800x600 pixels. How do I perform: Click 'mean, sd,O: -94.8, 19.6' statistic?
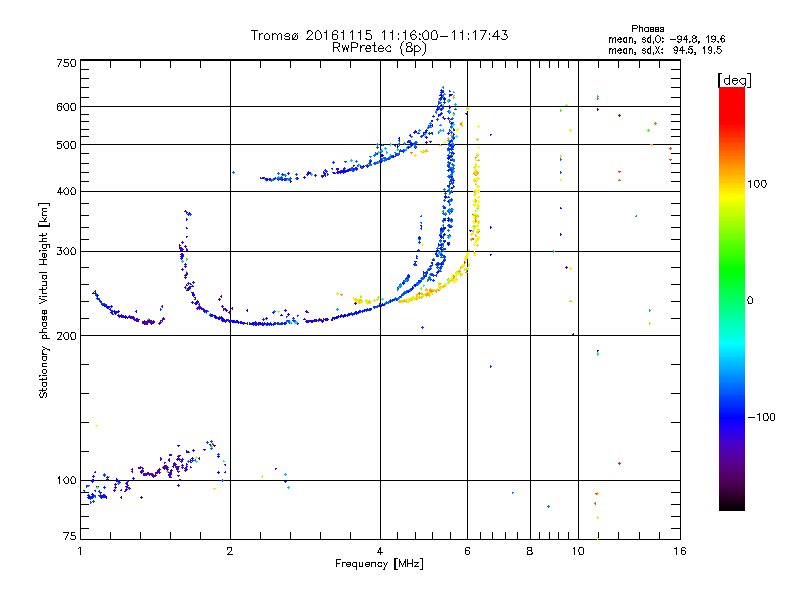coord(666,39)
